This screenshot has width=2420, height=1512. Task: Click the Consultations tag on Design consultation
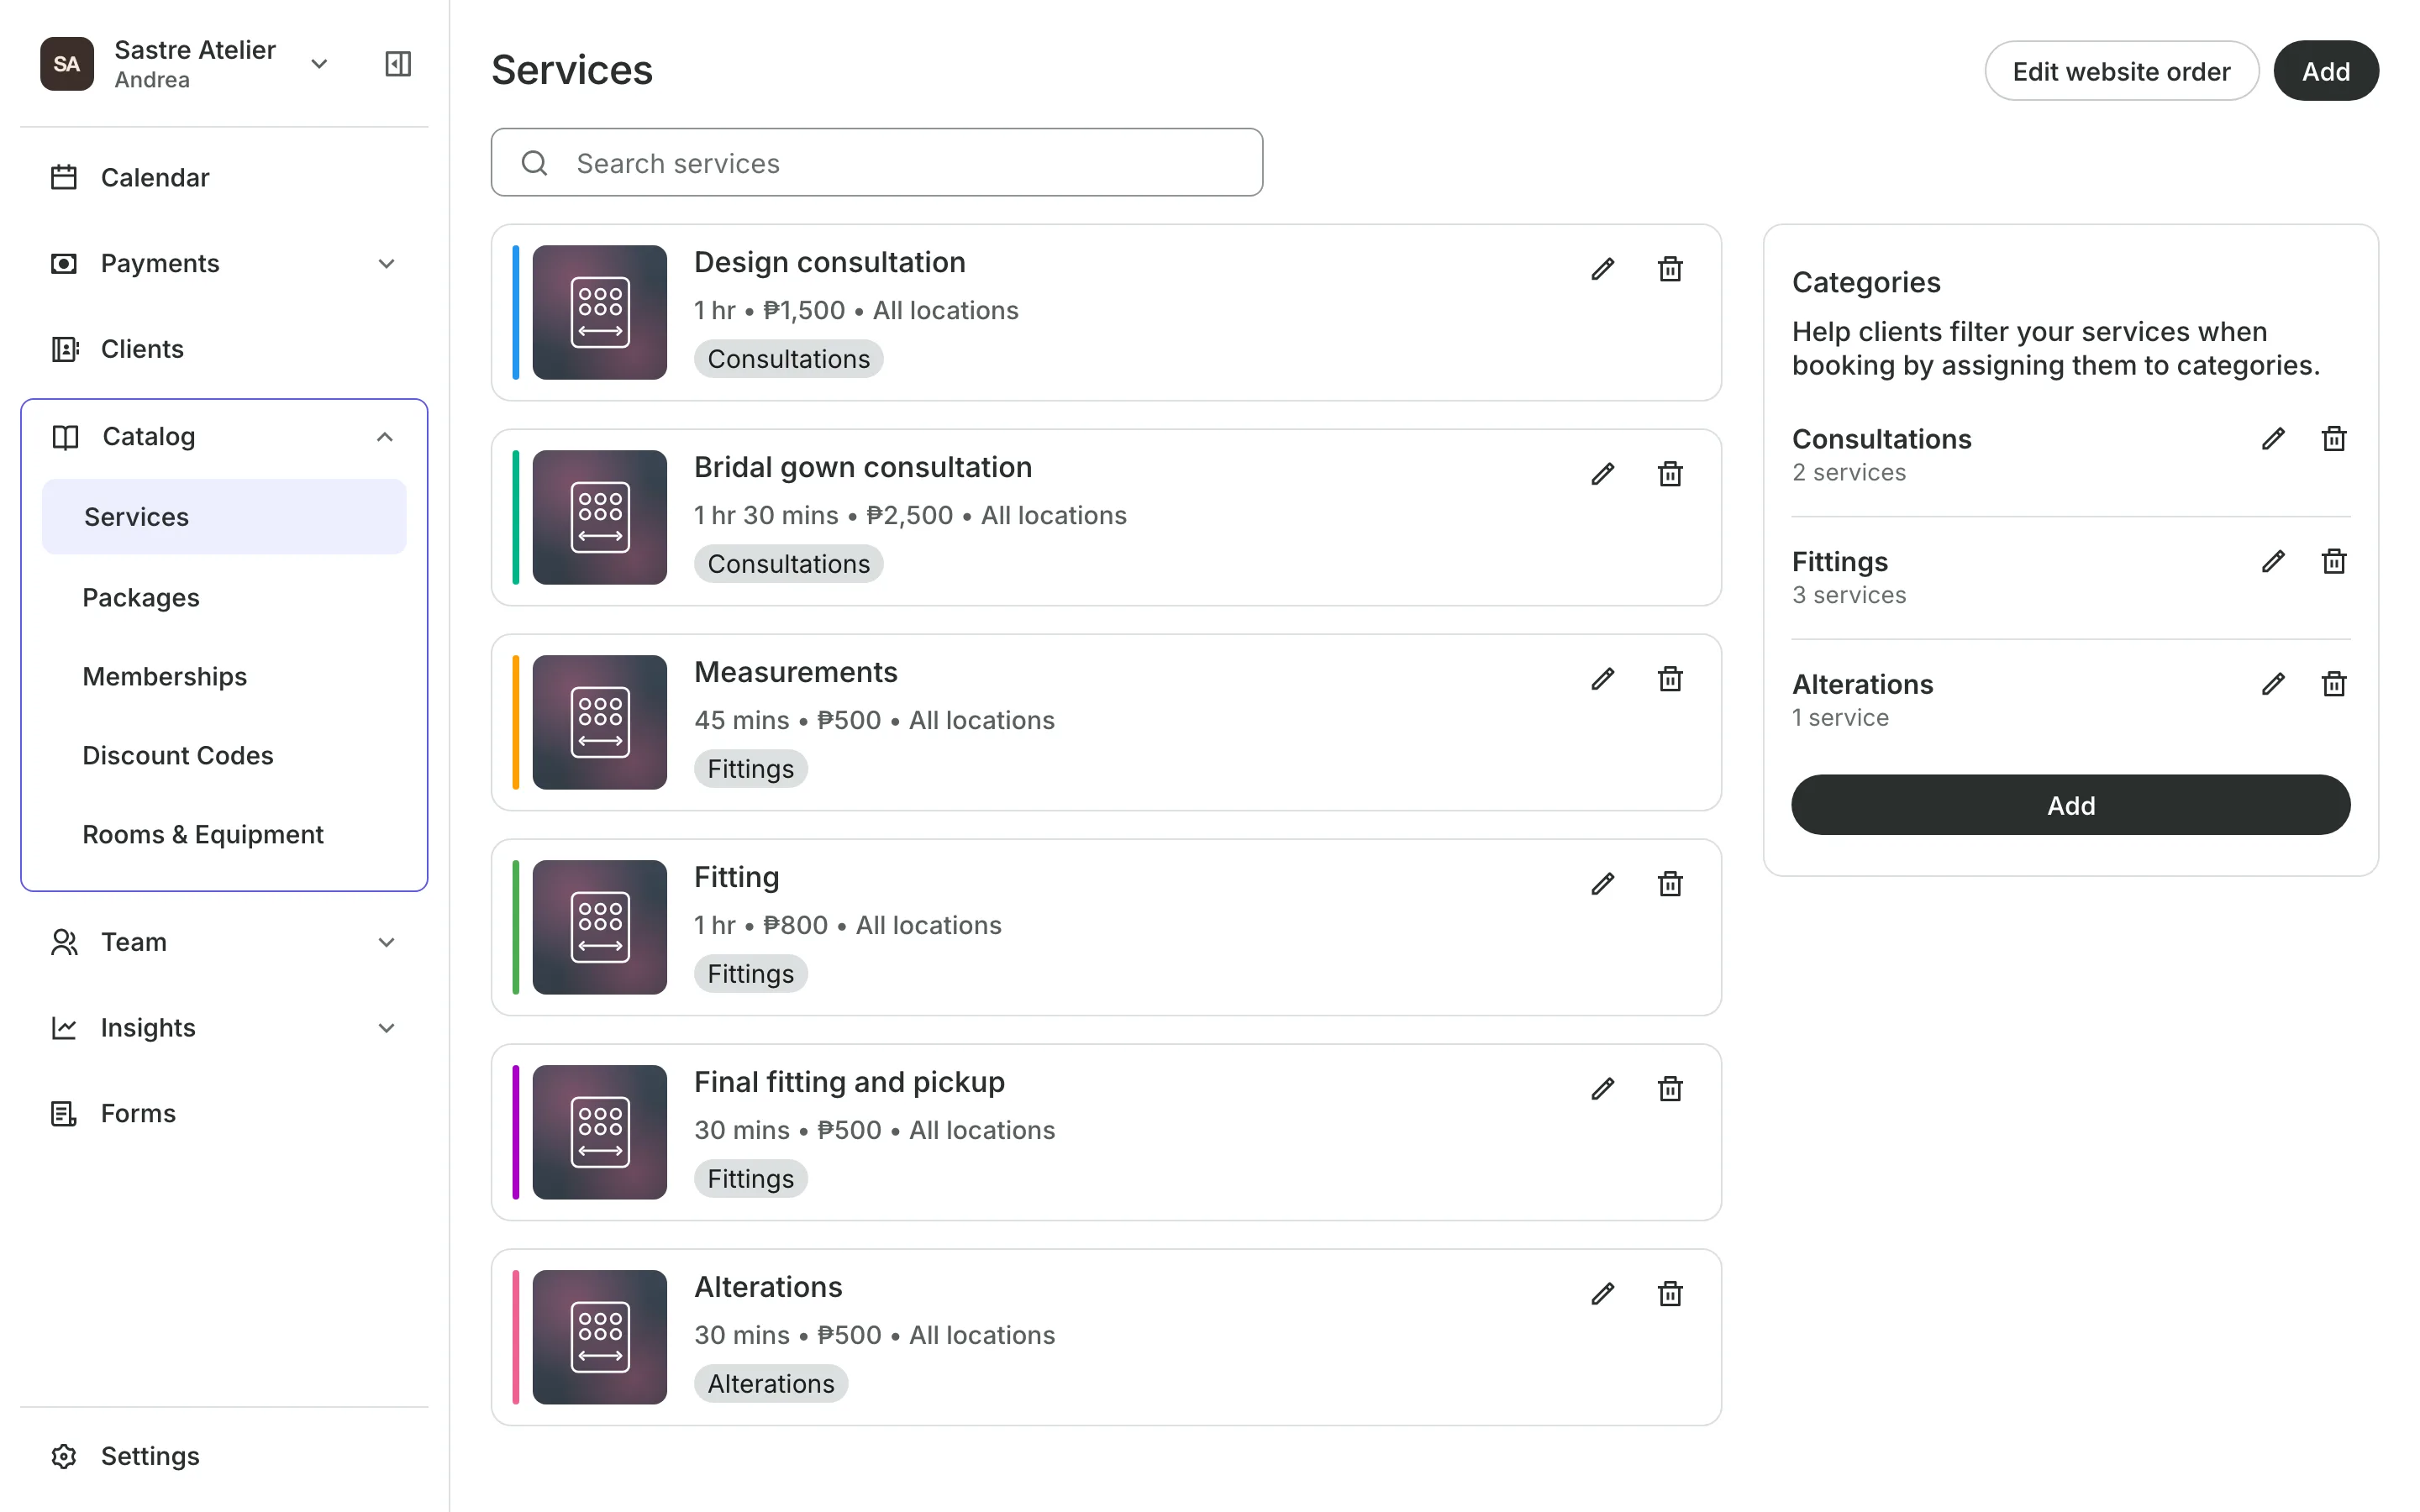788,359
